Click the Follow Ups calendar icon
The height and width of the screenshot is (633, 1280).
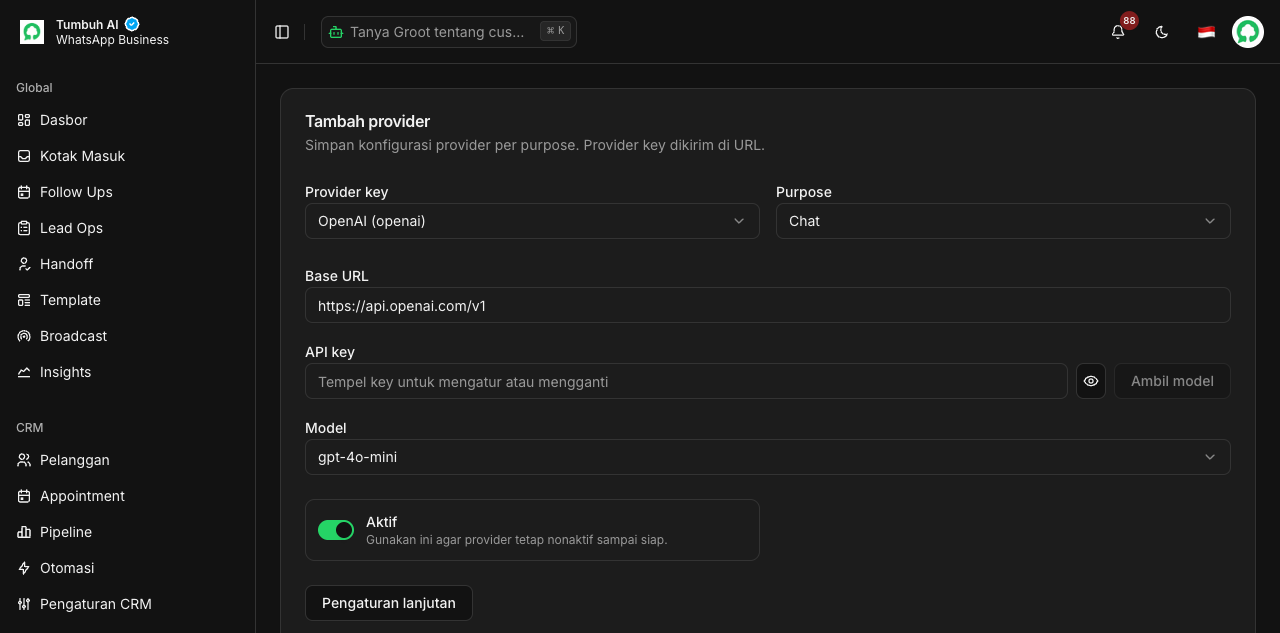pos(24,192)
